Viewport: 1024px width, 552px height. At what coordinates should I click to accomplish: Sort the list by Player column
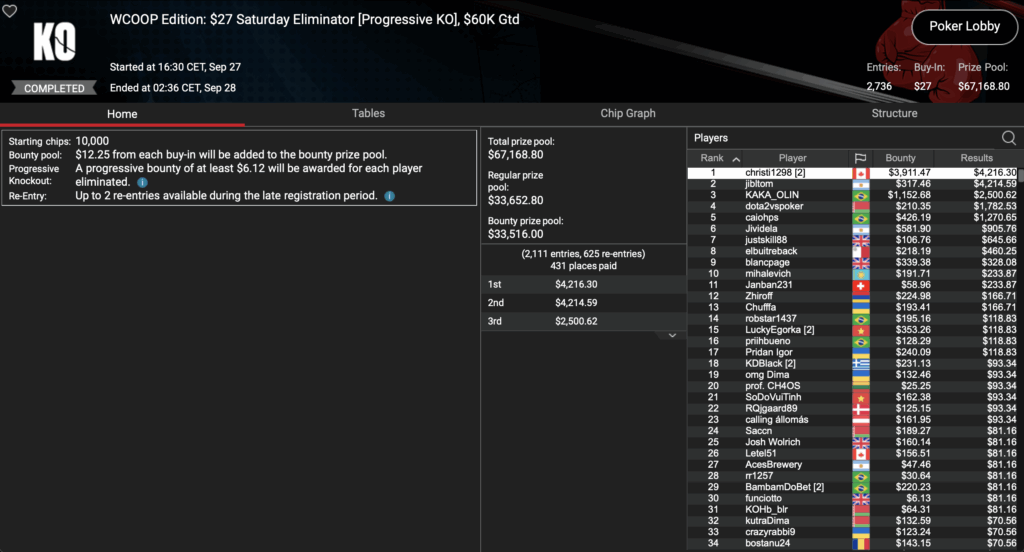[792, 158]
